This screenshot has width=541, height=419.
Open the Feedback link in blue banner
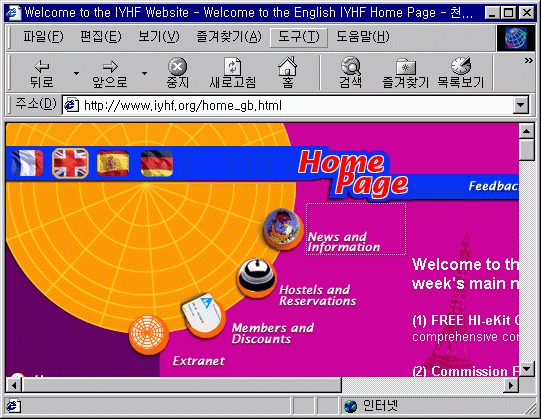[493, 186]
